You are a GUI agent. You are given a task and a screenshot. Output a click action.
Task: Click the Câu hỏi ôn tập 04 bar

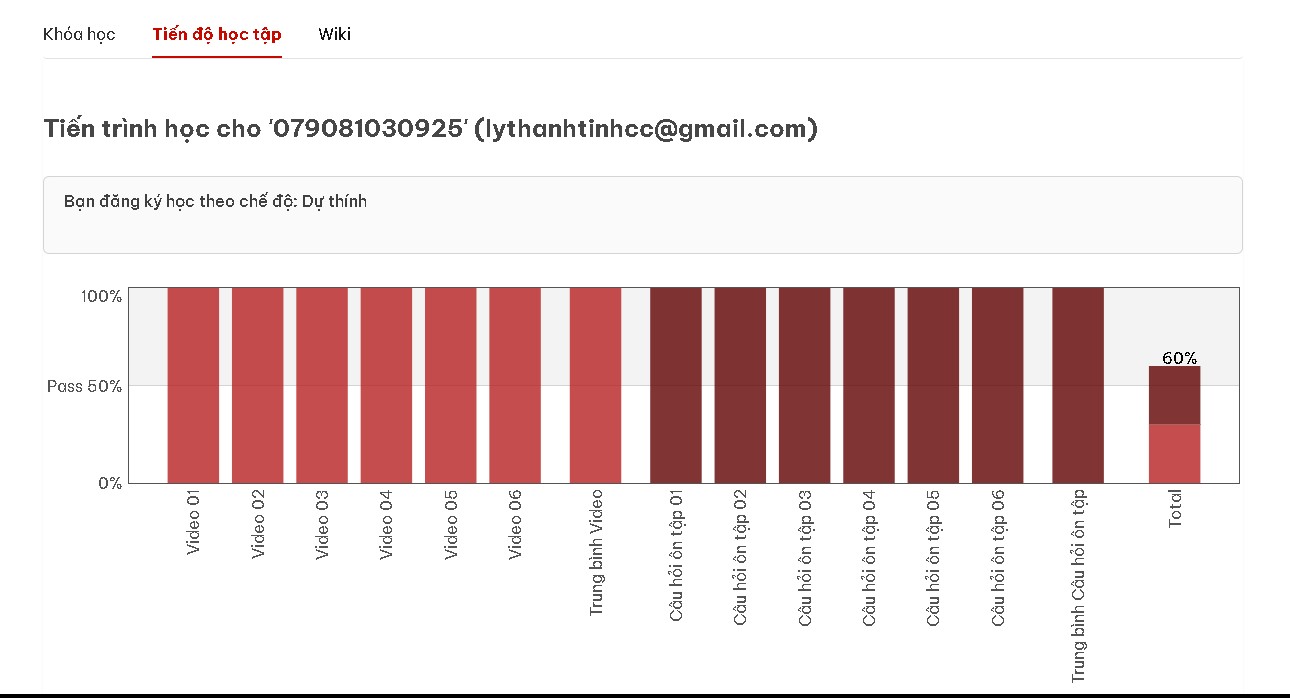(x=869, y=385)
